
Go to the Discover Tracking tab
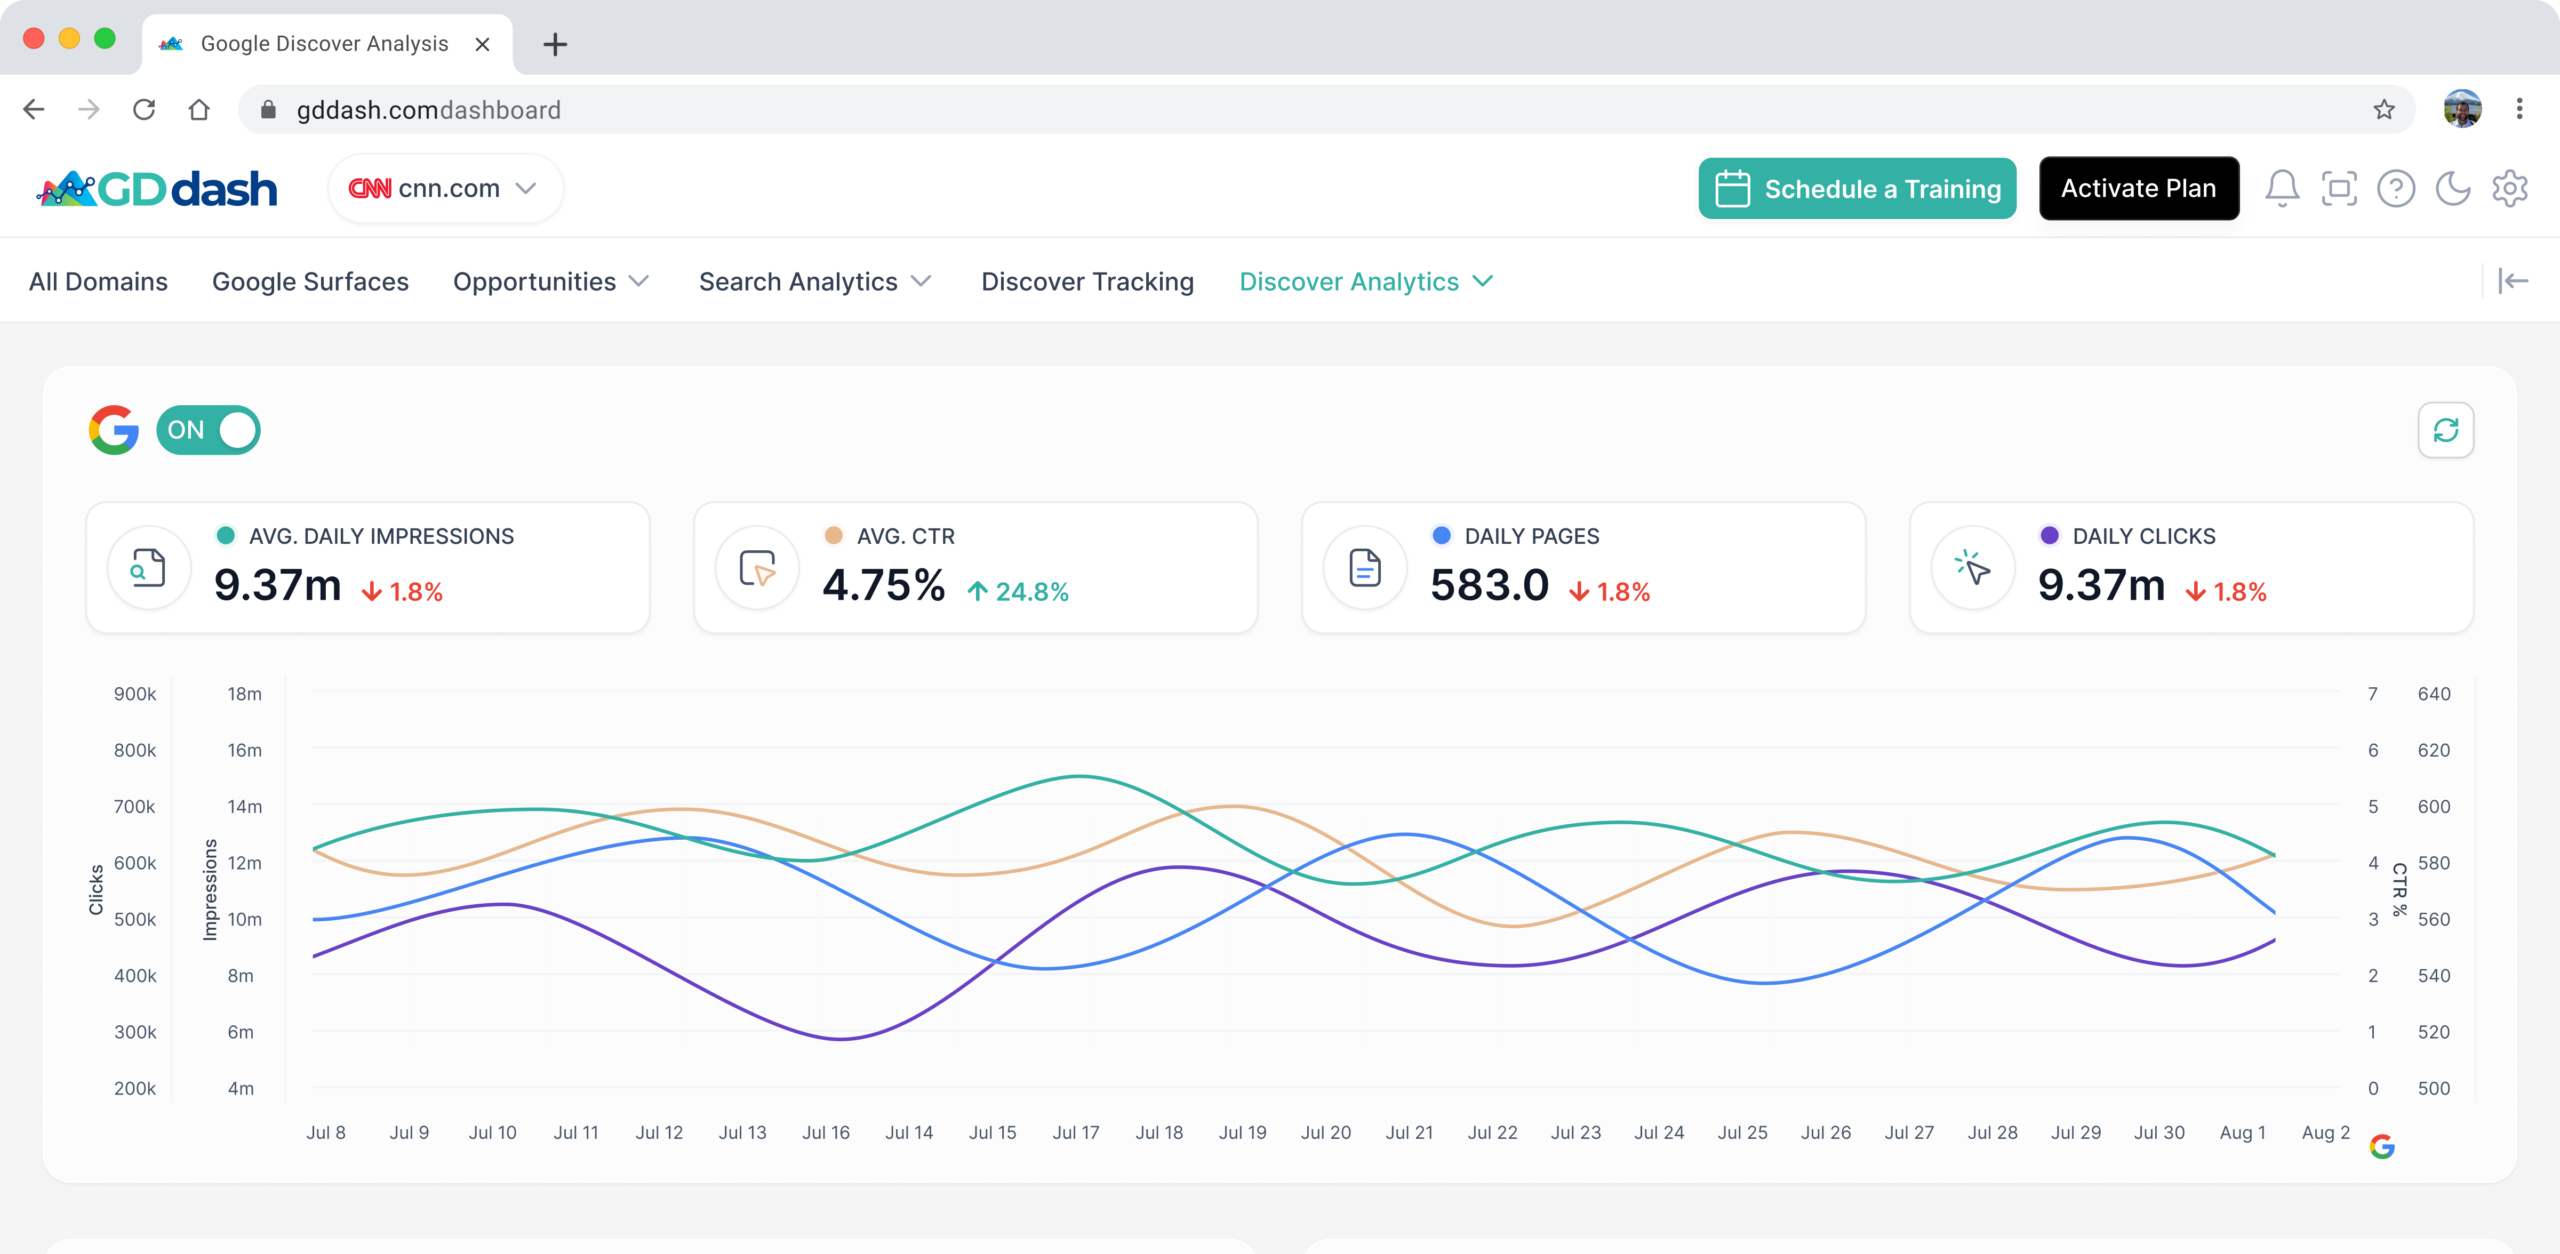pos(1087,282)
